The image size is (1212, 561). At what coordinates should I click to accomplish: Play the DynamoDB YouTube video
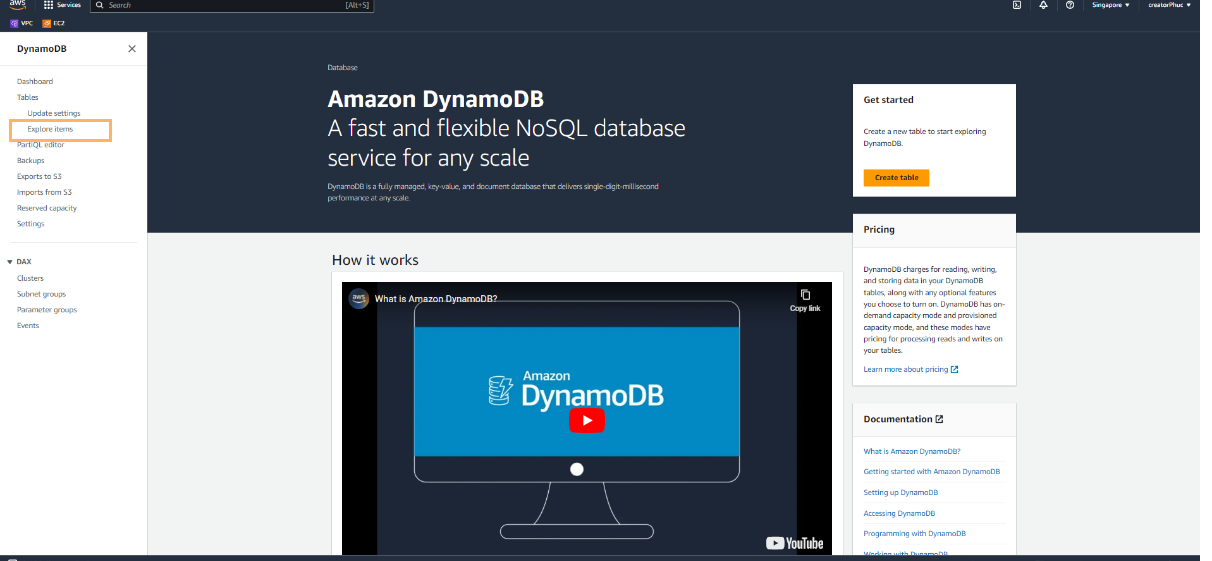click(x=587, y=420)
